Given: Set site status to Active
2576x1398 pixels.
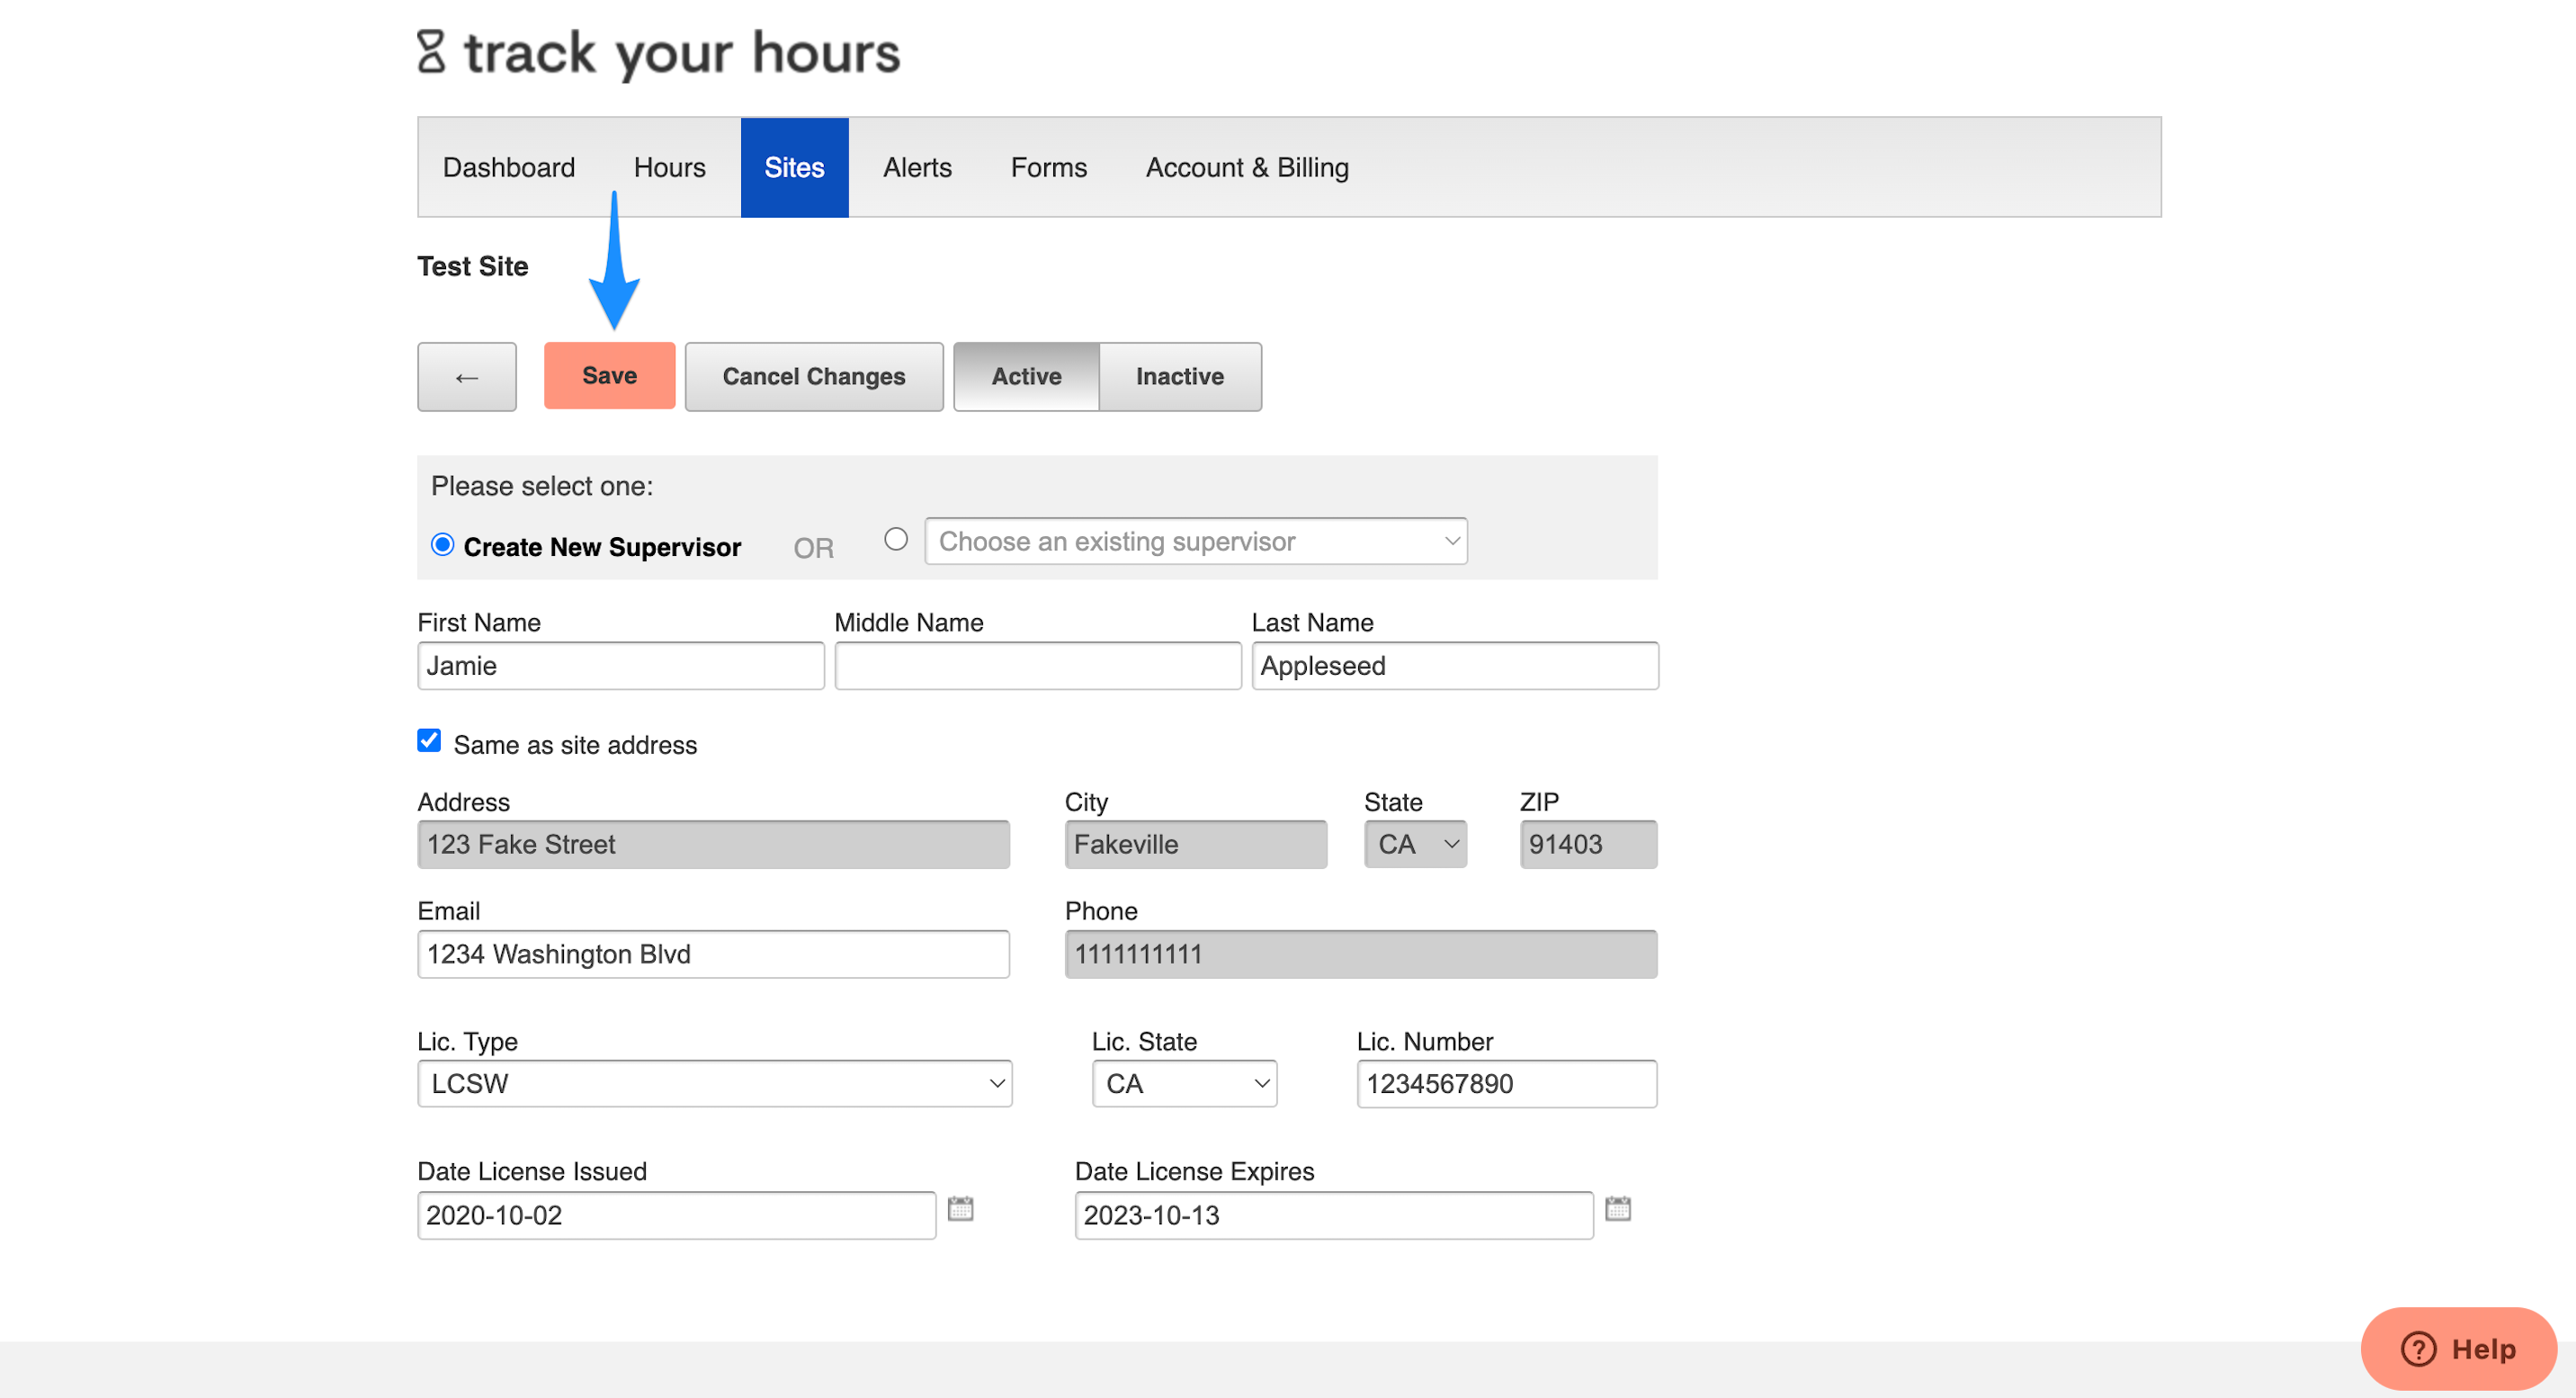Looking at the screenshot, I should [1026, 377].
